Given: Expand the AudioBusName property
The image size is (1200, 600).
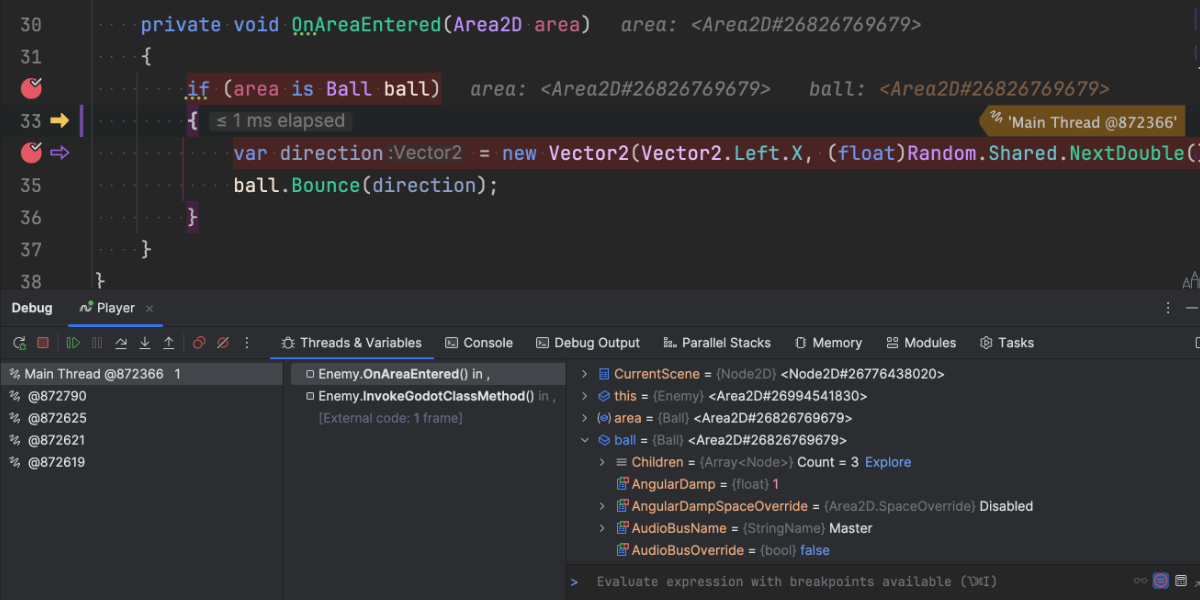Looking at the screenshot, I should point(602,528).
